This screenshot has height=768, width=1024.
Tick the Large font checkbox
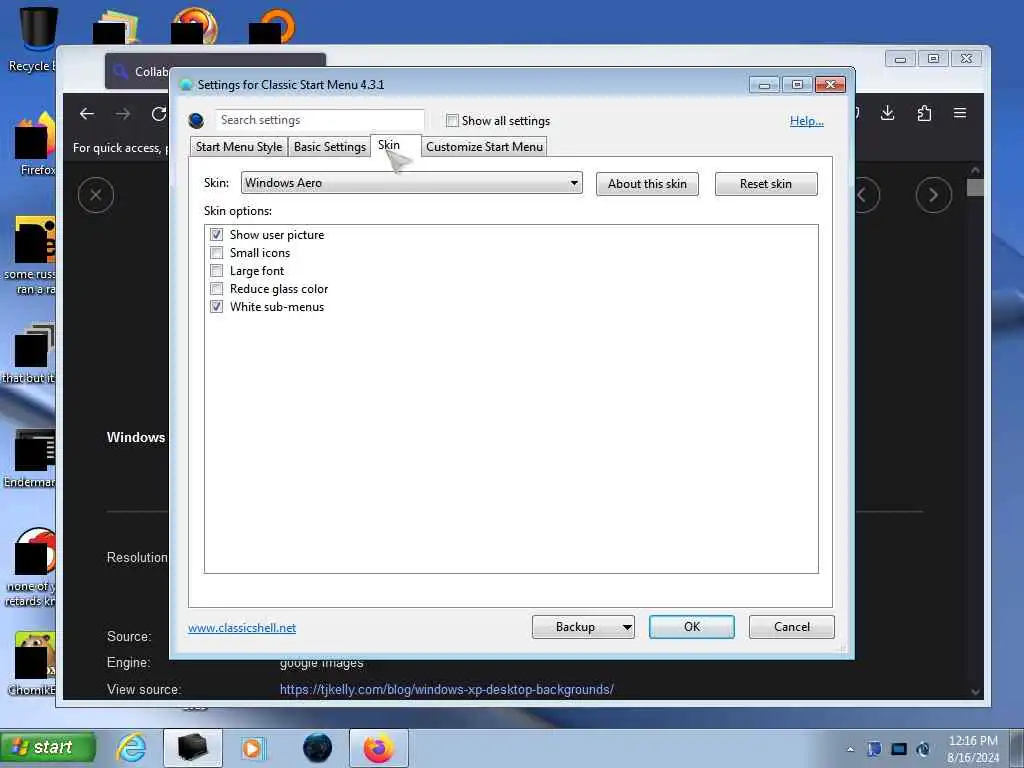[217, 270]
